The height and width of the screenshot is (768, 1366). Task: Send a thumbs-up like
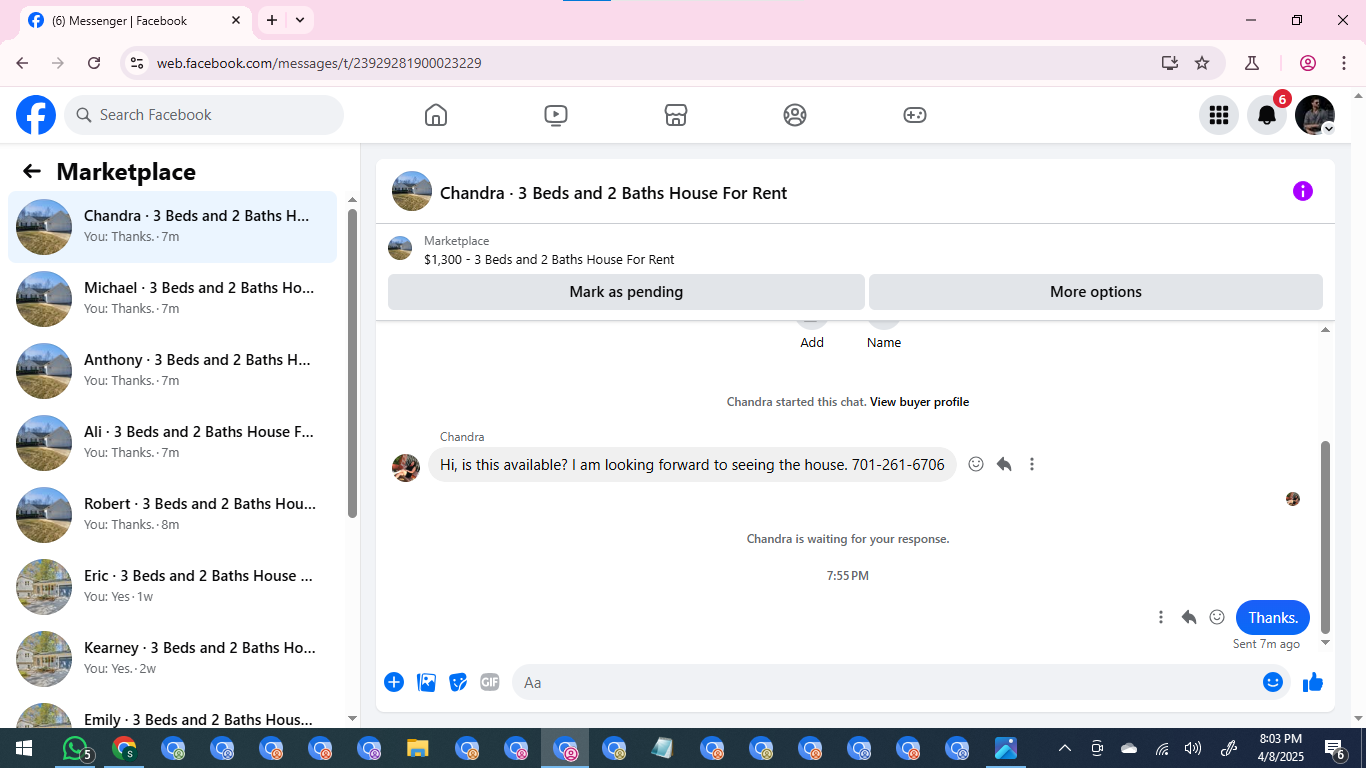coord(1313,682)
